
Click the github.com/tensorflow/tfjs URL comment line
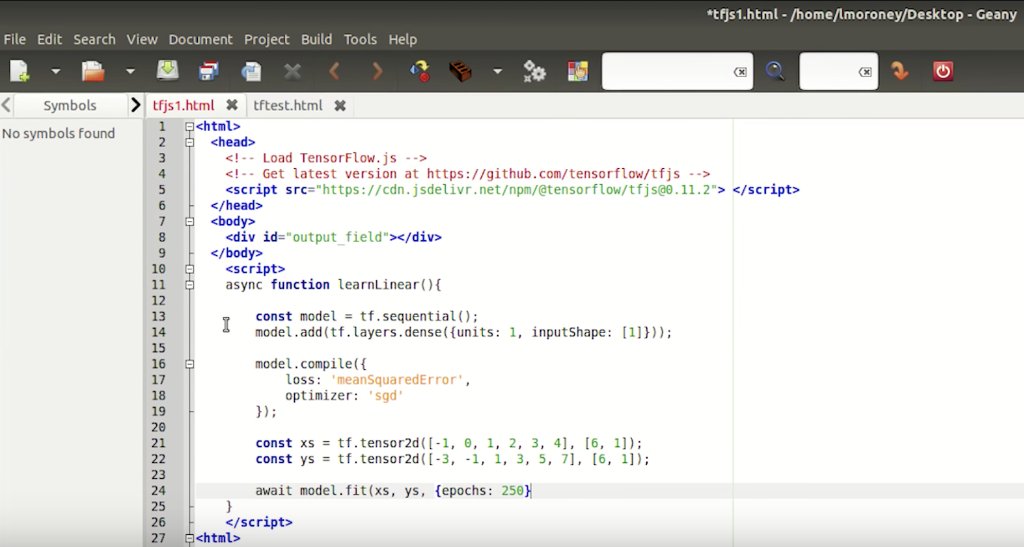(468, 174)
